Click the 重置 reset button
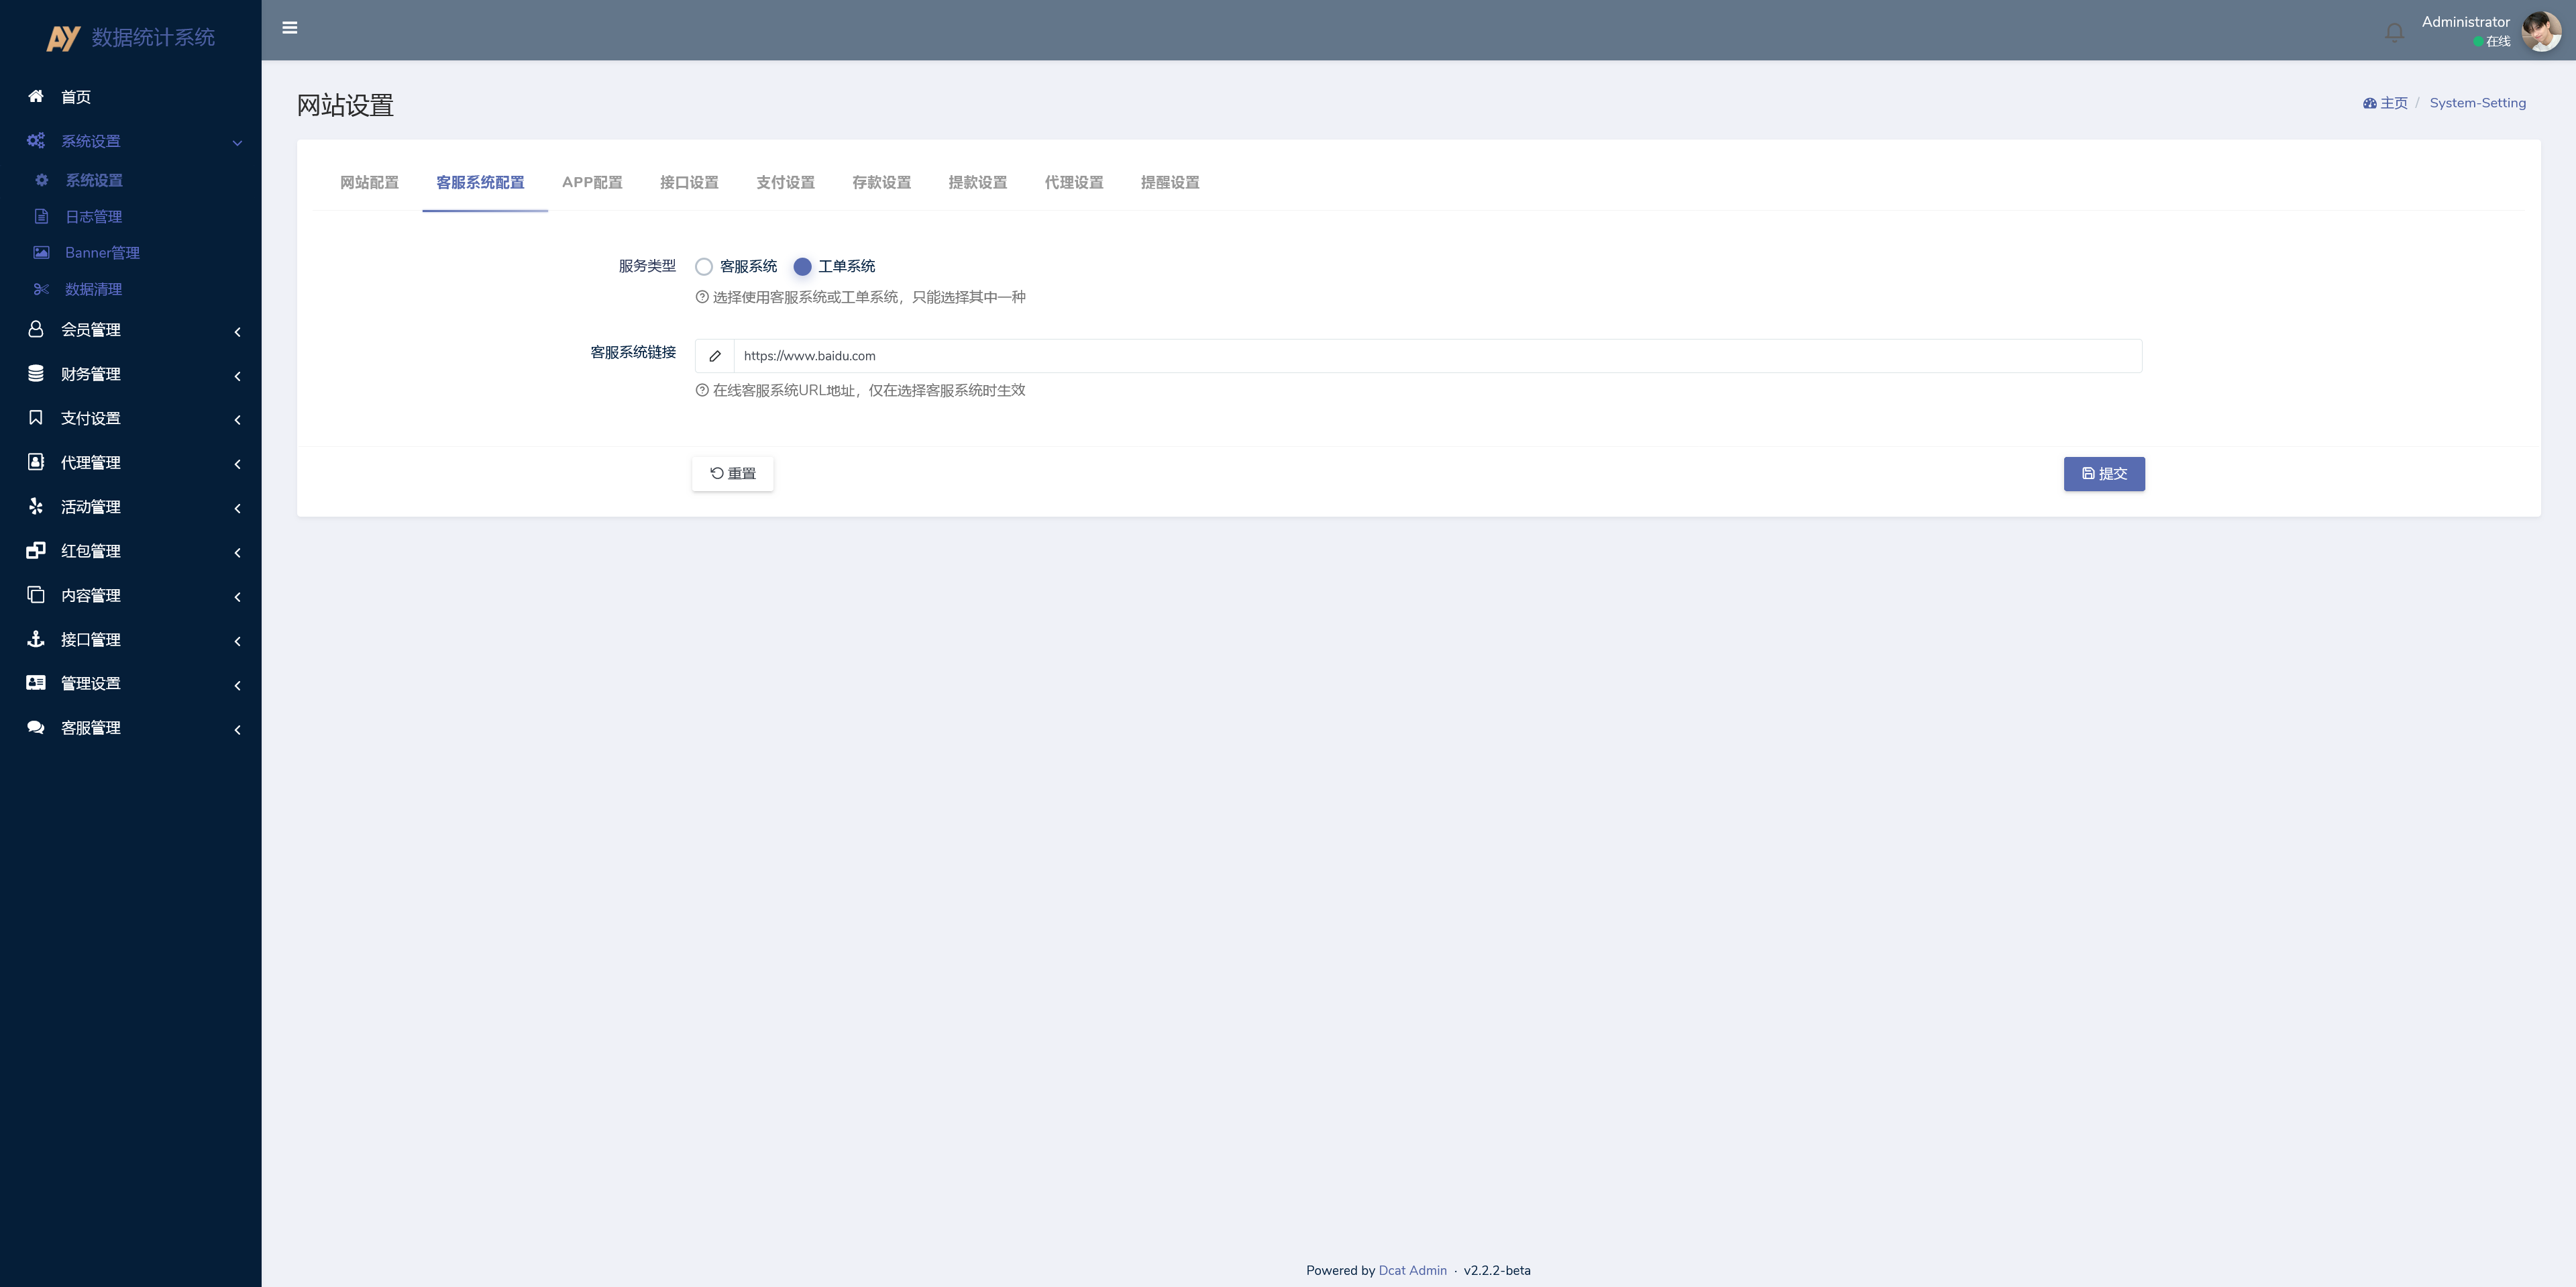2576x1287 pixels. click(732, 474)
